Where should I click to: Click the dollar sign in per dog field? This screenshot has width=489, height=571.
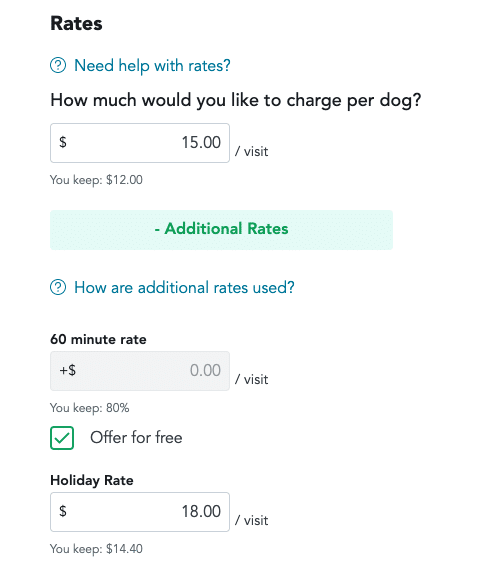(x=63, y=142)
